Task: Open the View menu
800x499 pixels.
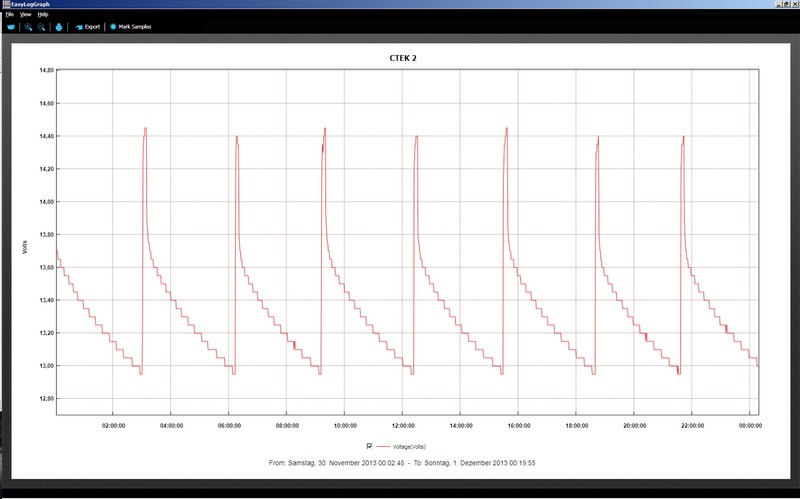Action: pos(25,15)
